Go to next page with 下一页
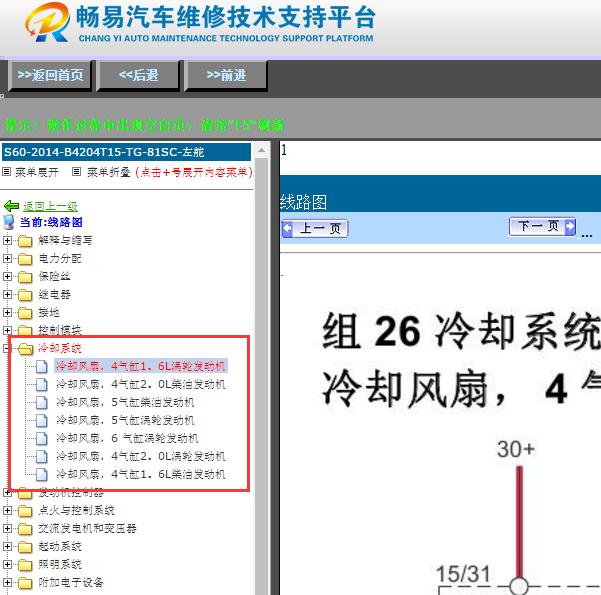Viewport: 601px width, 595px height. [x=542, y=227]
